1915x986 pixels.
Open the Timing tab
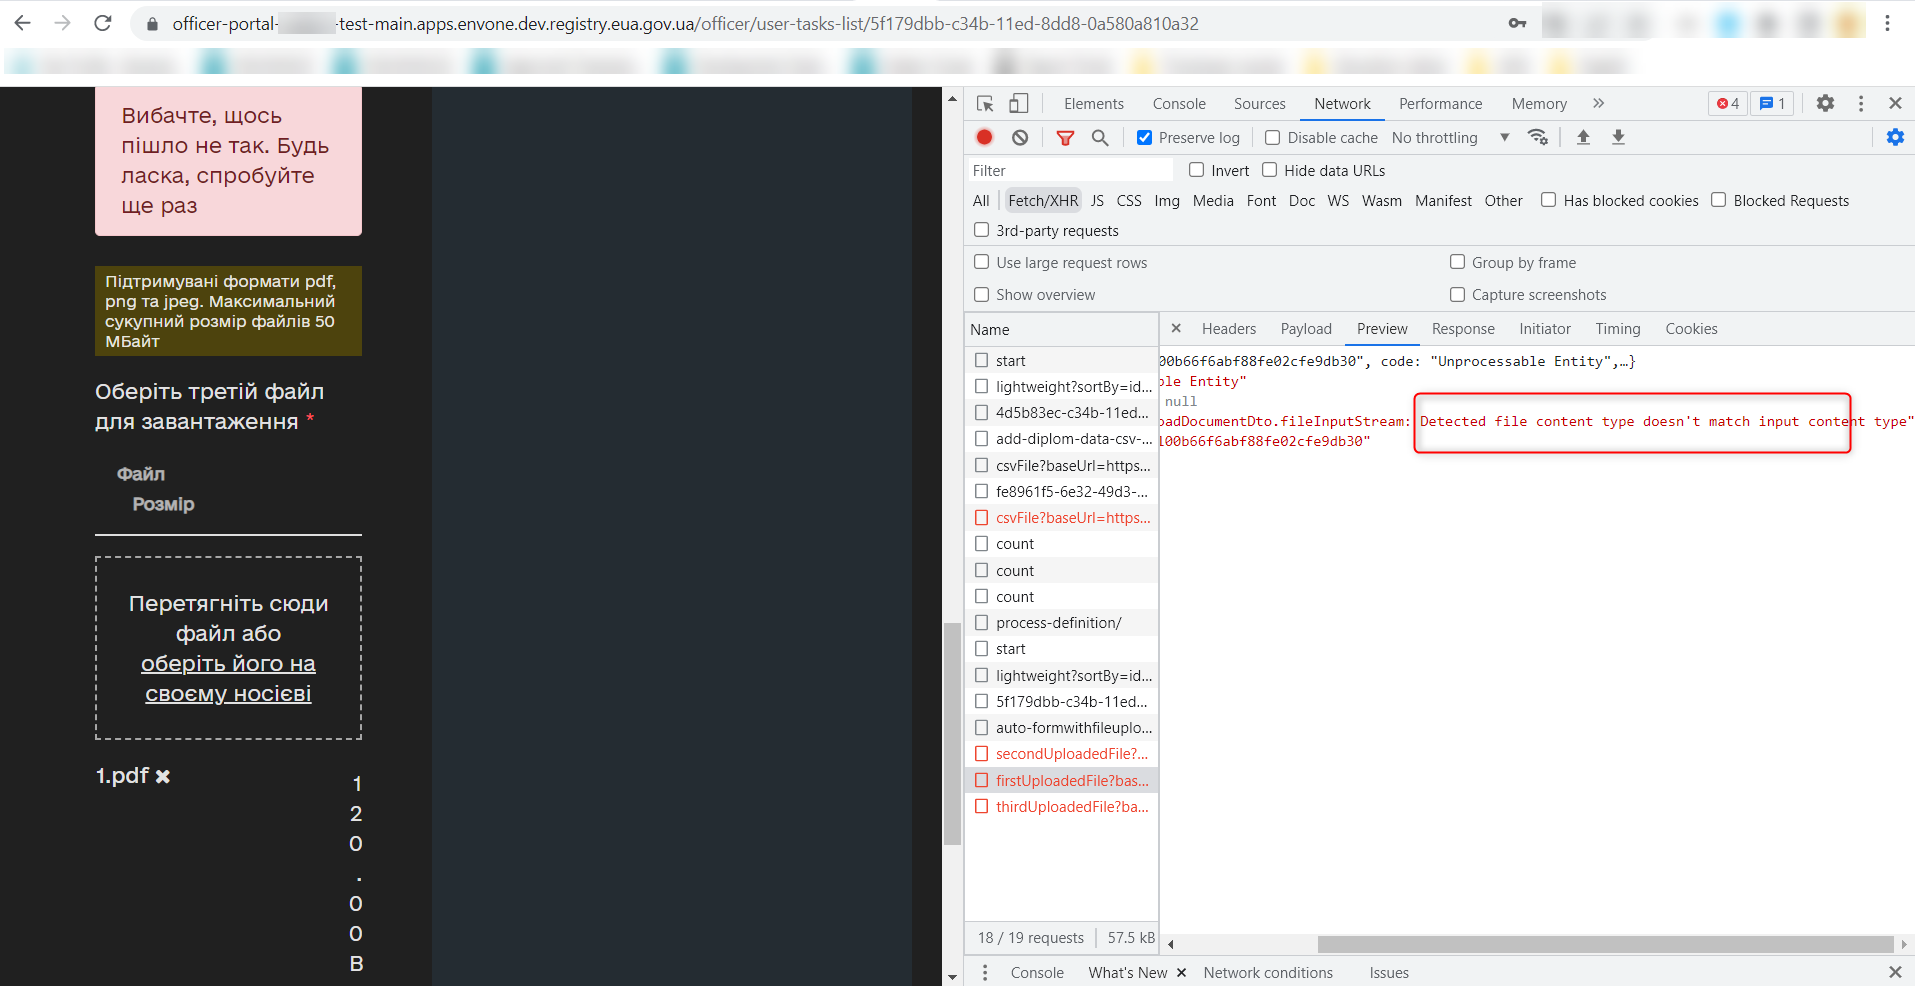[x=1617, y=328]
